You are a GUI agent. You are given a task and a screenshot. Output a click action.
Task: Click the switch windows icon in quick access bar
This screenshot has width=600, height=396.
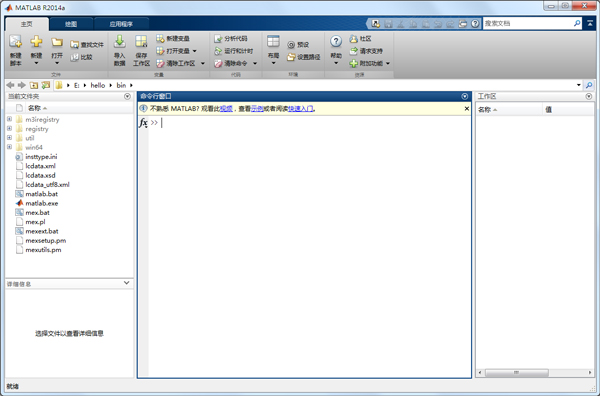463,24
